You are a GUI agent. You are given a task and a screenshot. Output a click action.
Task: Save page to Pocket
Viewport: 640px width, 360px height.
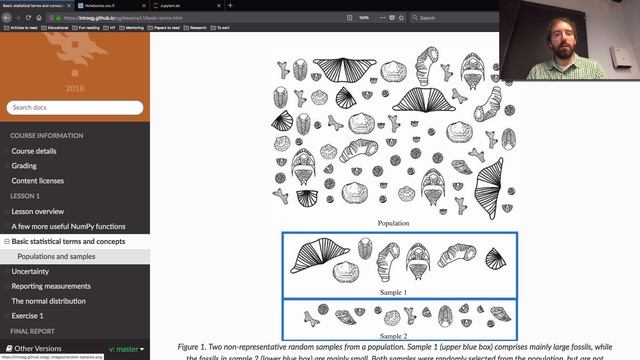click(x=392, y=18)
